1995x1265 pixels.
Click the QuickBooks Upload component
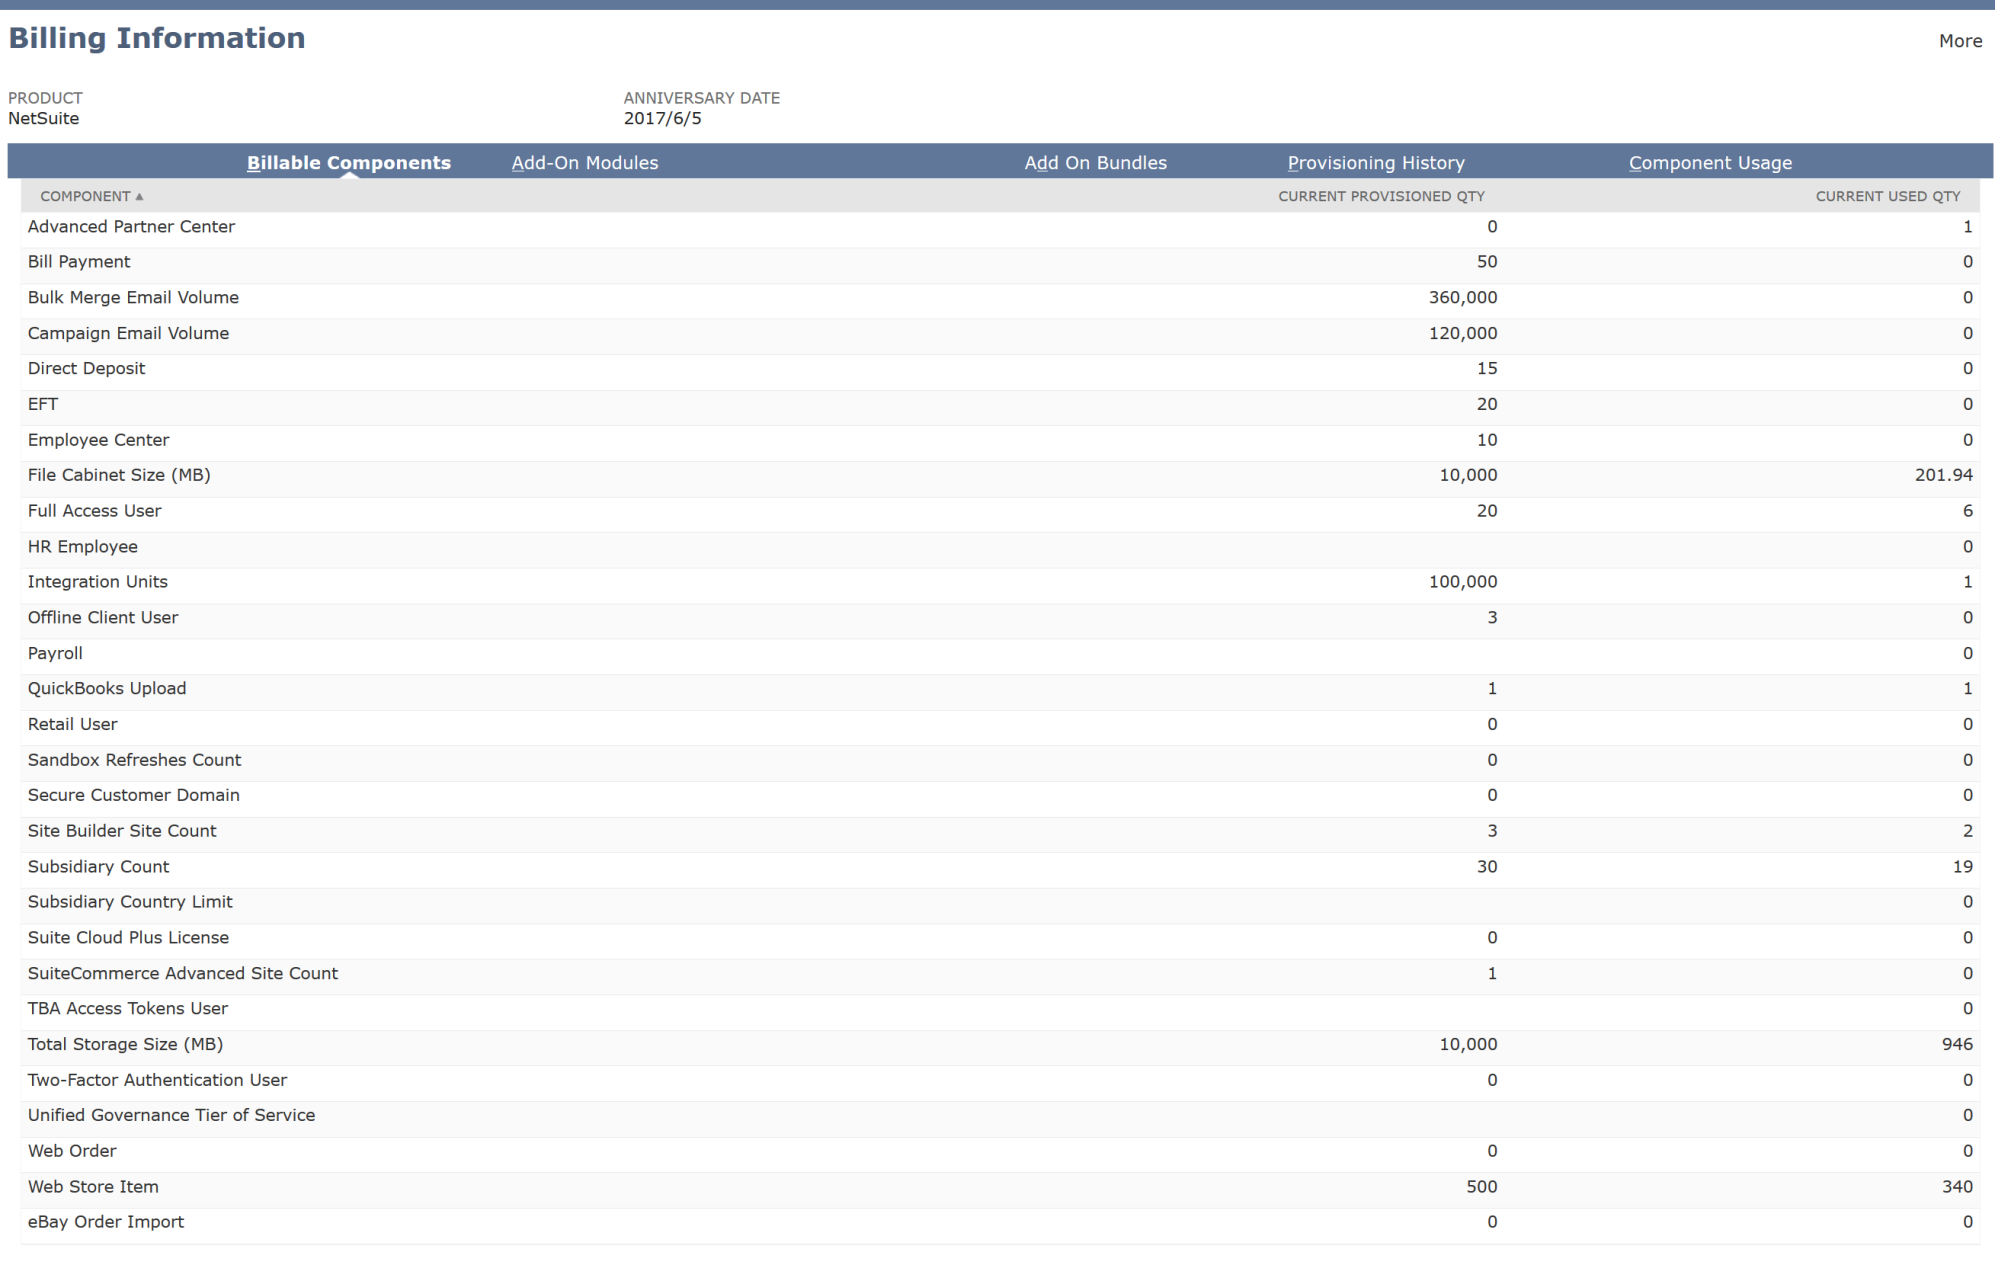(x=107, y=689)
